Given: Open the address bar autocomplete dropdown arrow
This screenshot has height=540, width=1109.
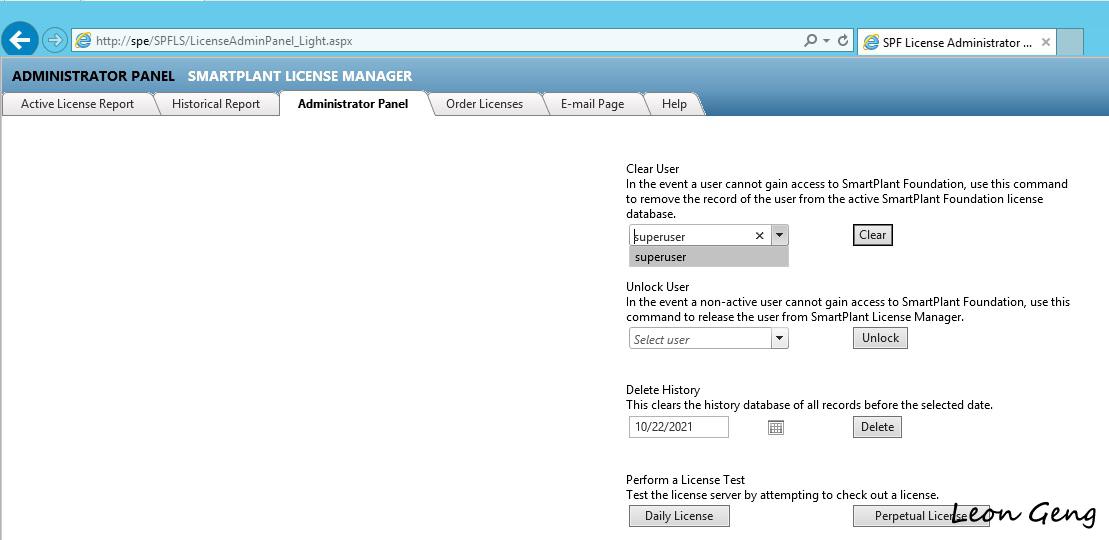Looking at the screenshot, I should 826,41.
